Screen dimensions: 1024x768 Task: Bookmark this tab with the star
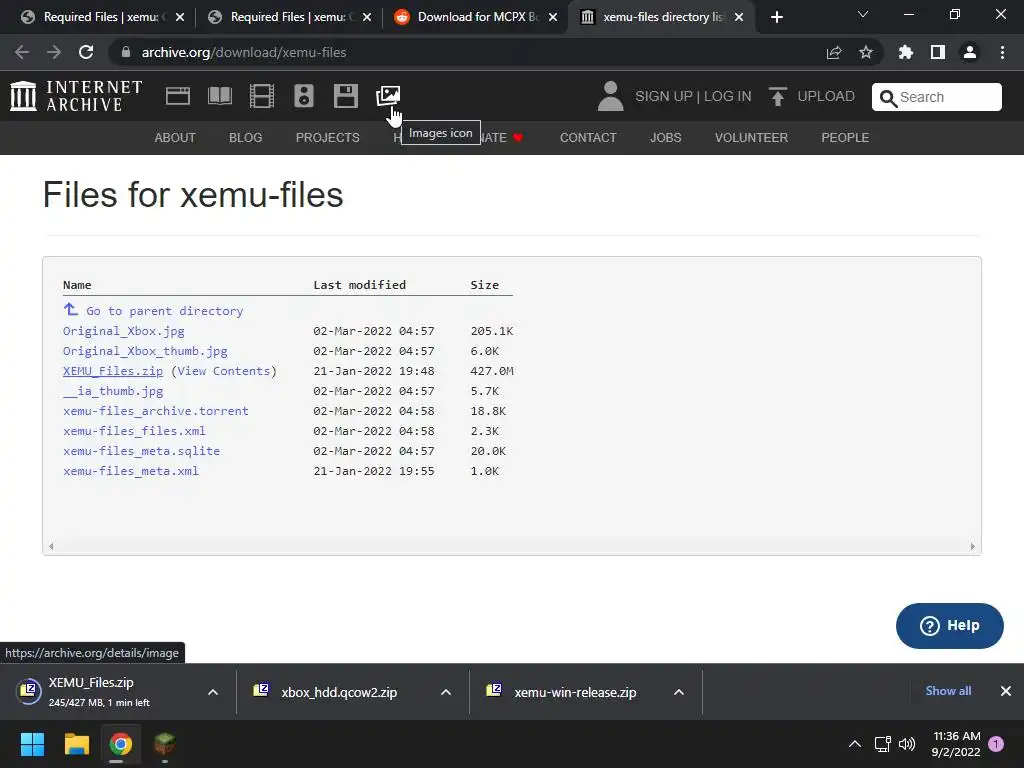(866, 52)
